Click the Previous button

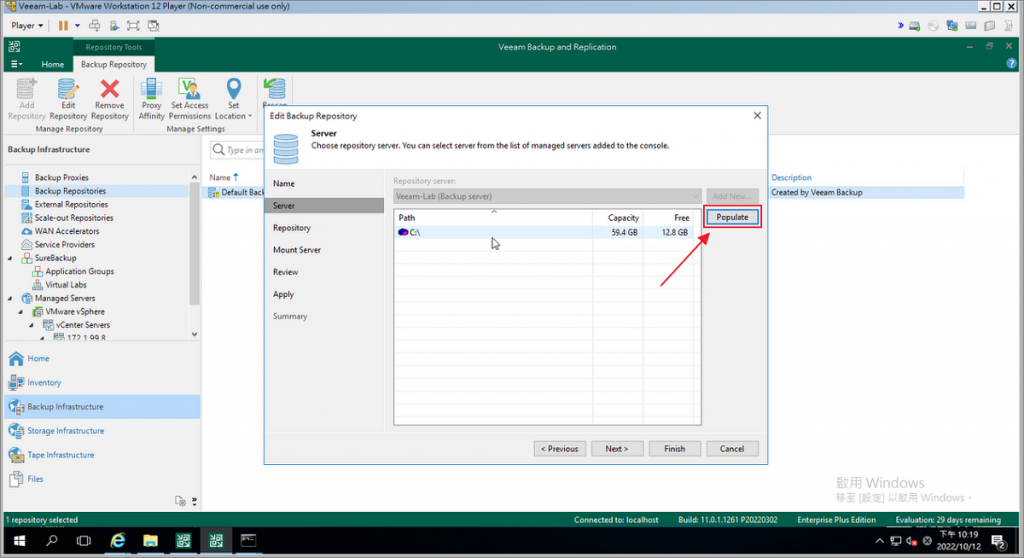560,449
